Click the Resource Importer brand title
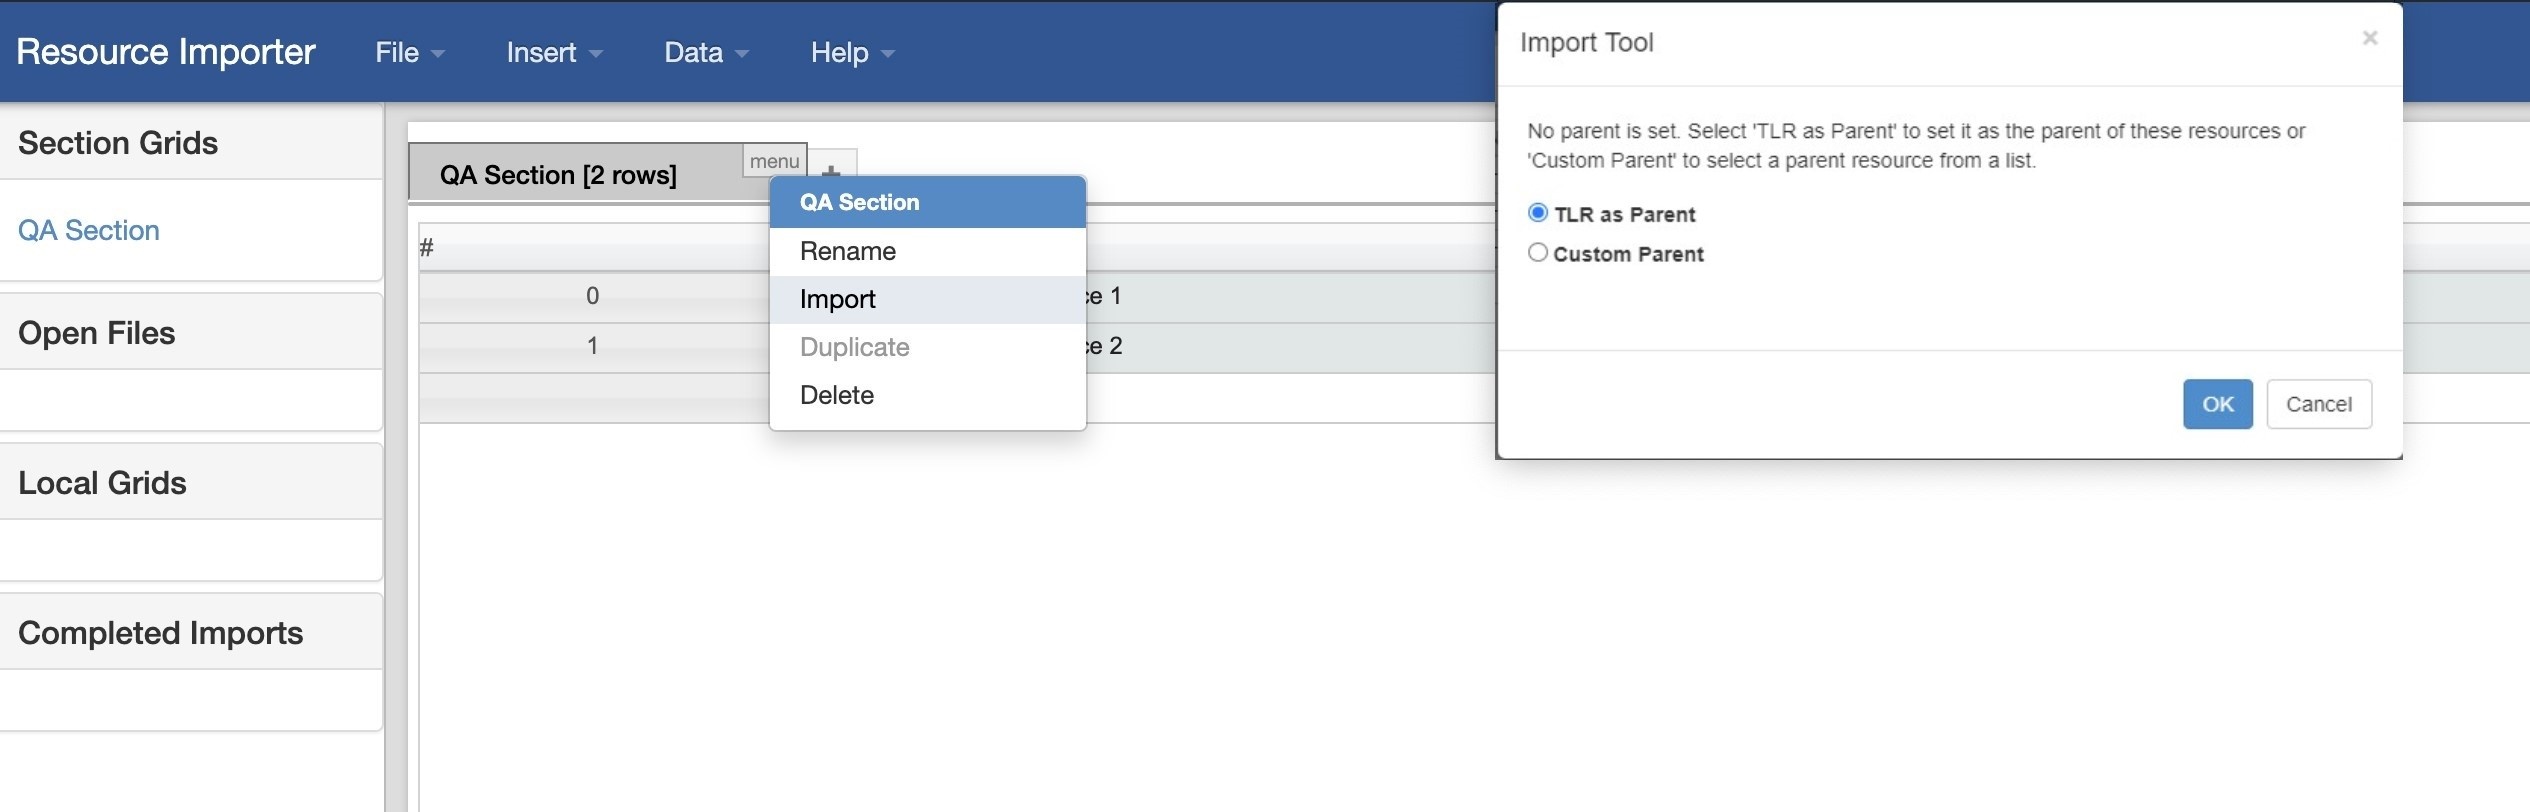2530x812 pixels. tap(166, 52)
